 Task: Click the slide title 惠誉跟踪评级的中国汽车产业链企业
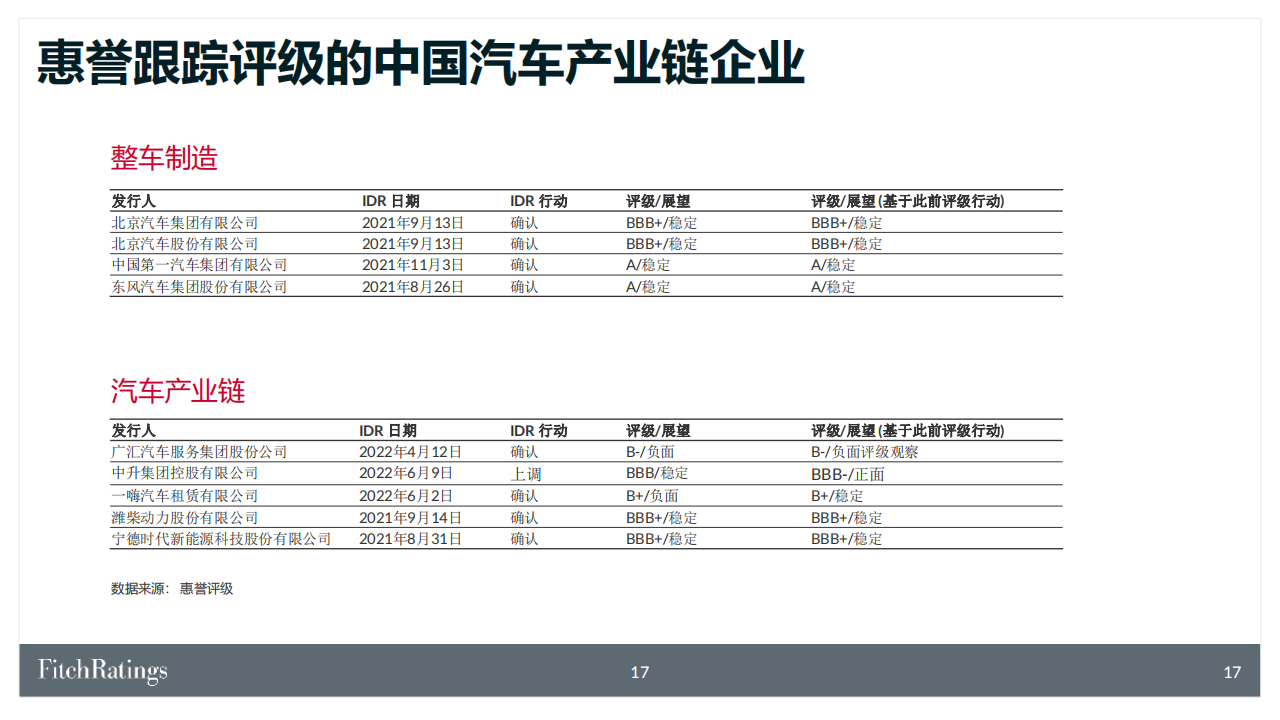click(421, 63)
